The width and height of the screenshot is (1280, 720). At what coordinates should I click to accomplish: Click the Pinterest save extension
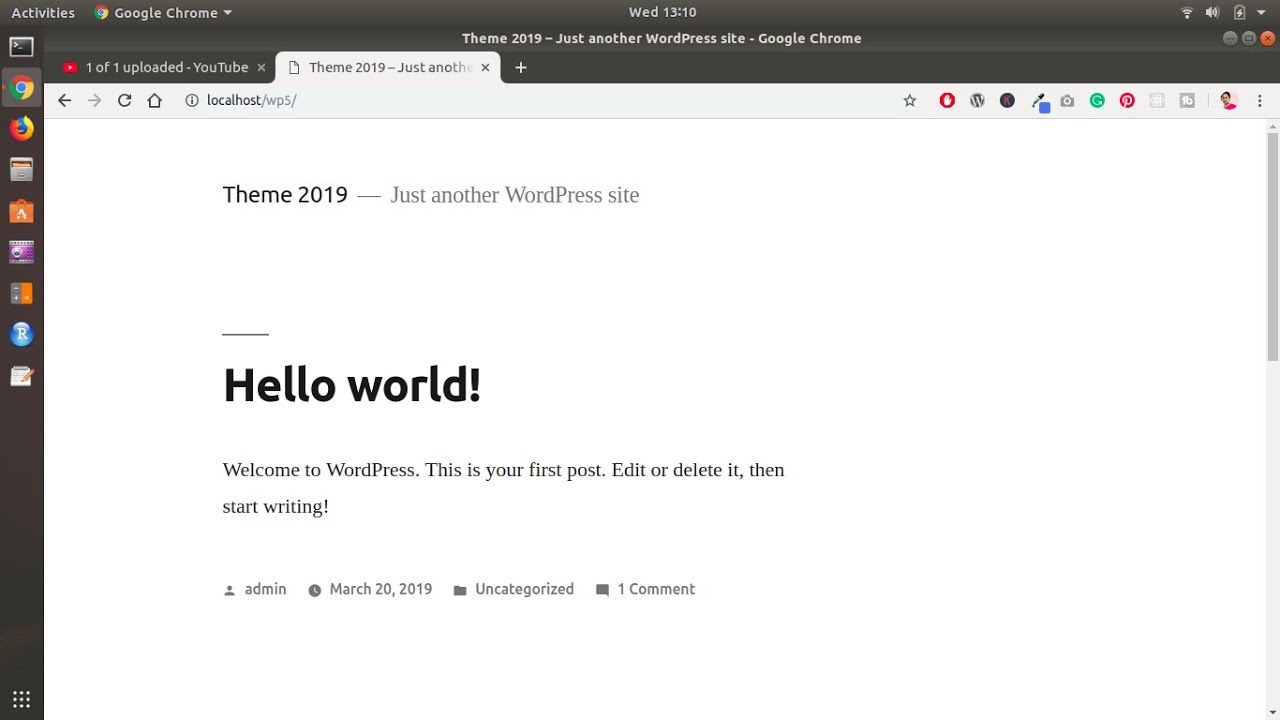pyautogui.click(x=1127, y=100)
